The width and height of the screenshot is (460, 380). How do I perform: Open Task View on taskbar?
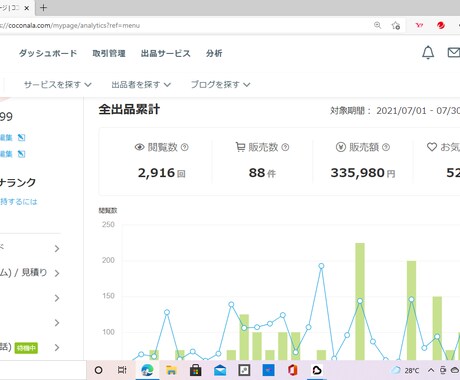click(x=122, y=370)
